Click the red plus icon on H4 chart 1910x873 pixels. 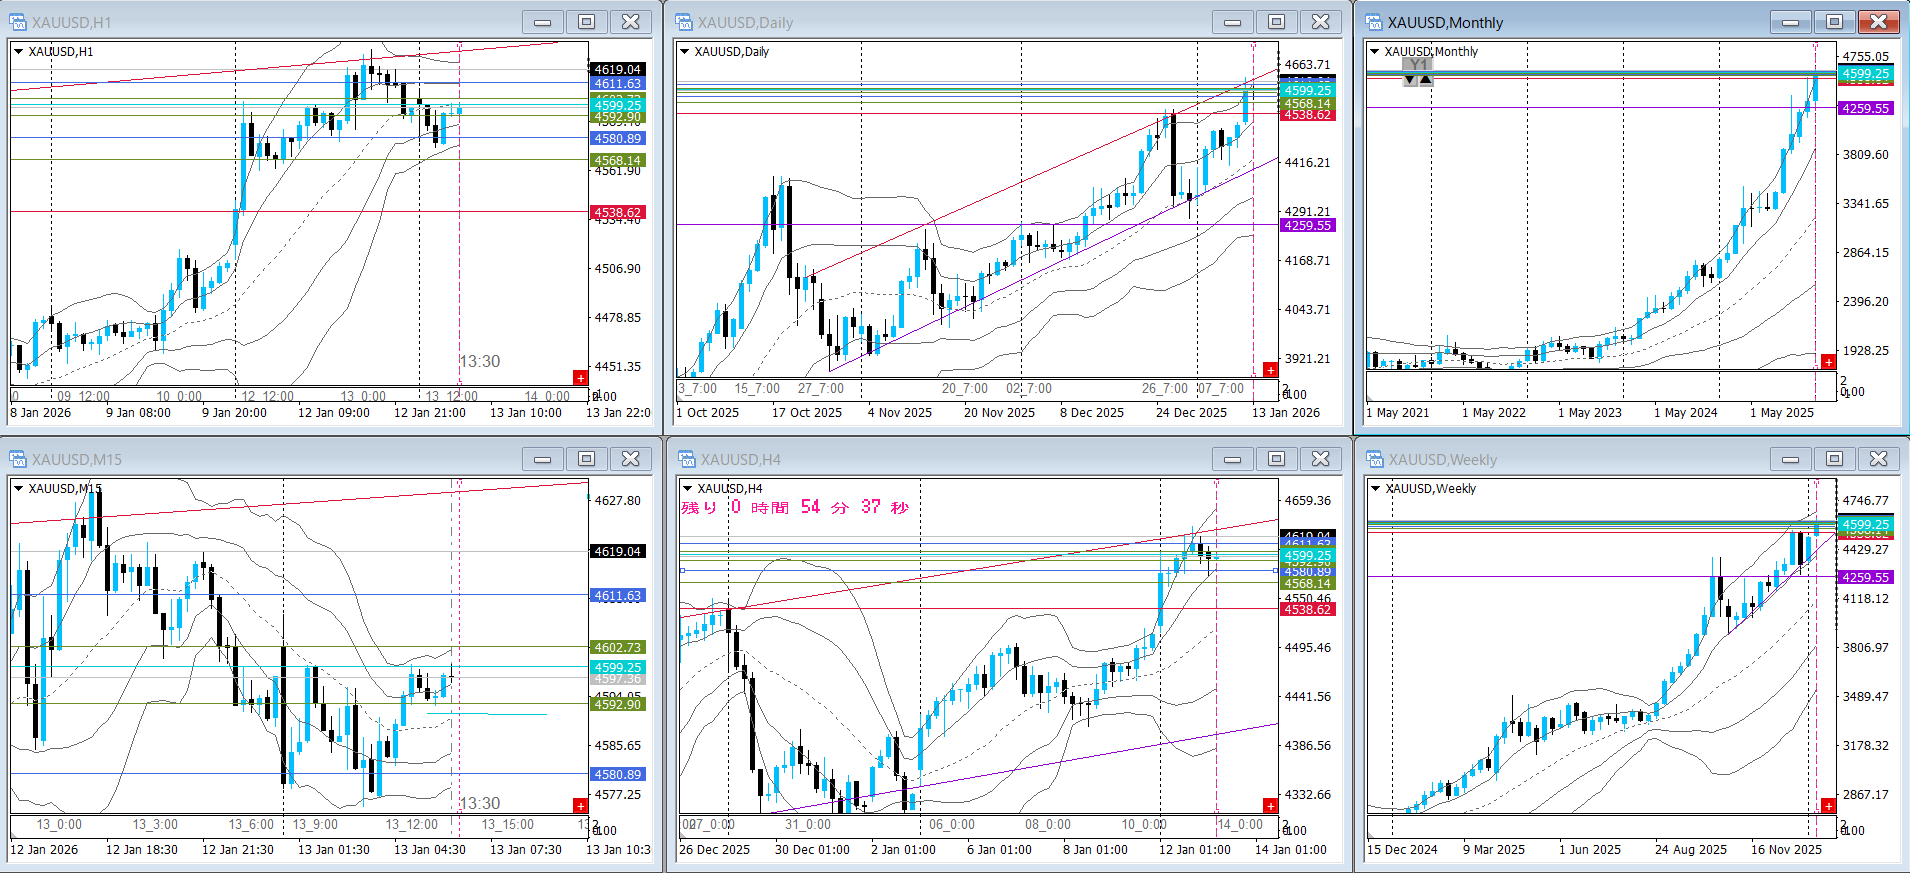1270,806
